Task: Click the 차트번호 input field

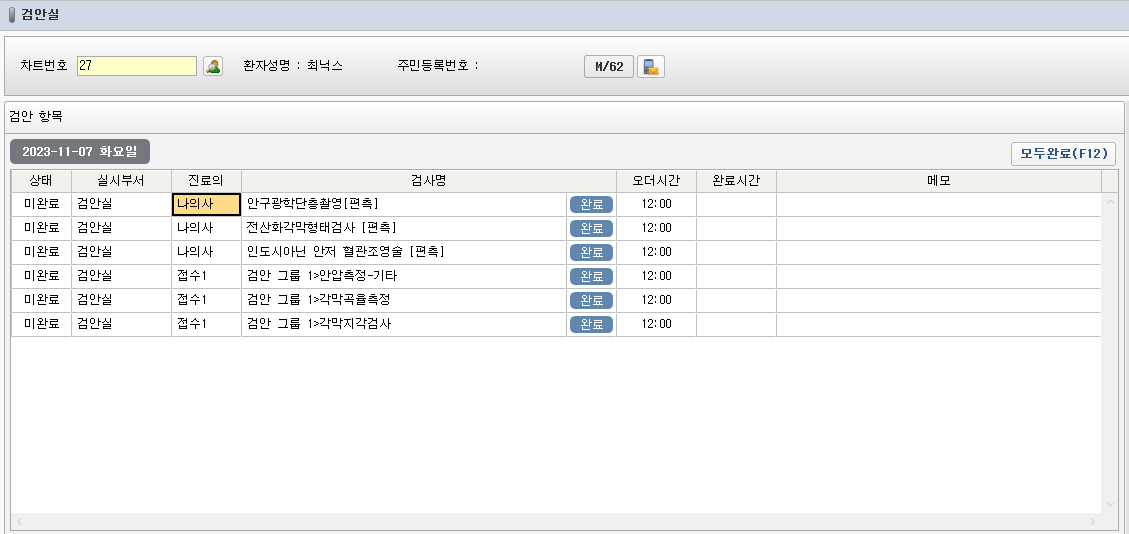Action: tap(137, 66)
